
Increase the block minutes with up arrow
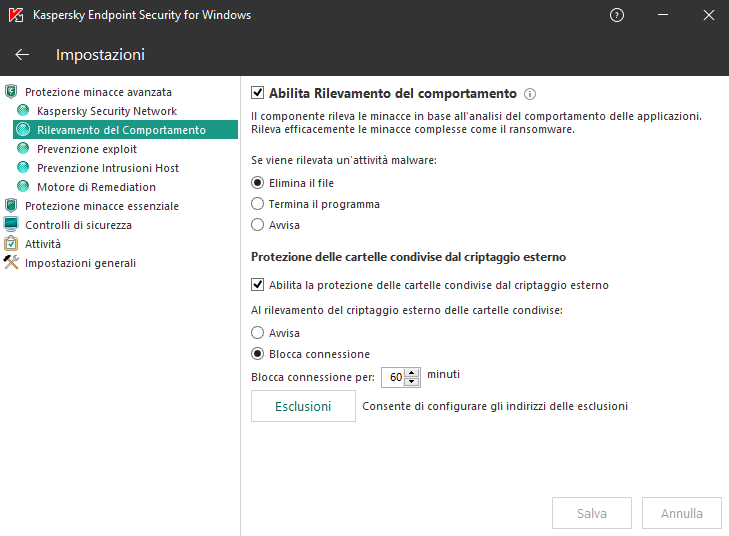click(411, 373)
